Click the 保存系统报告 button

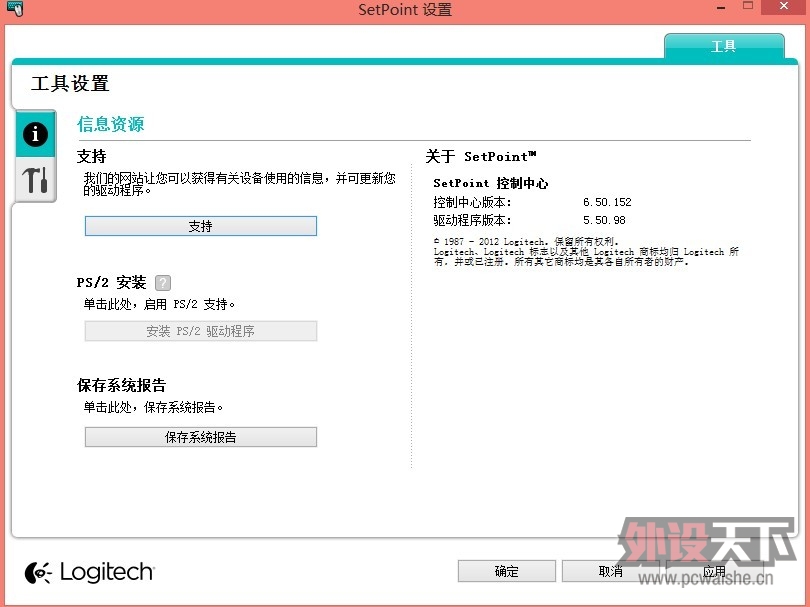(x=200, y=437)
